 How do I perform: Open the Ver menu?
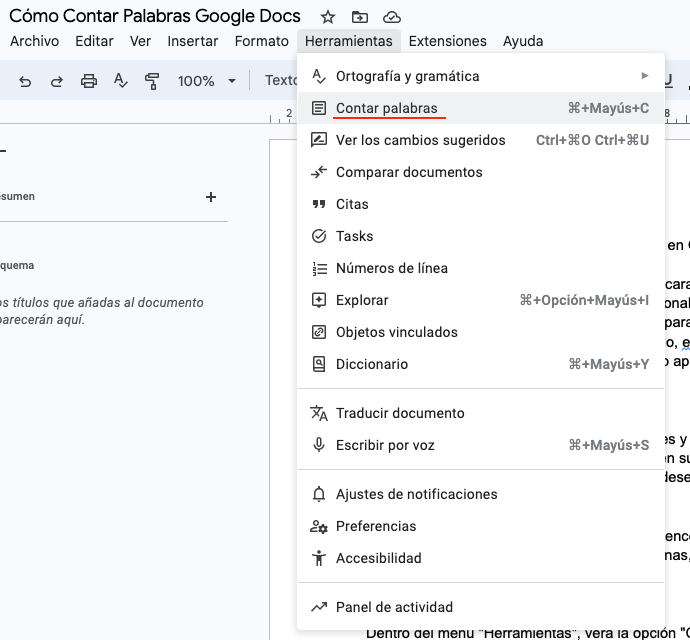coord(140,41)
